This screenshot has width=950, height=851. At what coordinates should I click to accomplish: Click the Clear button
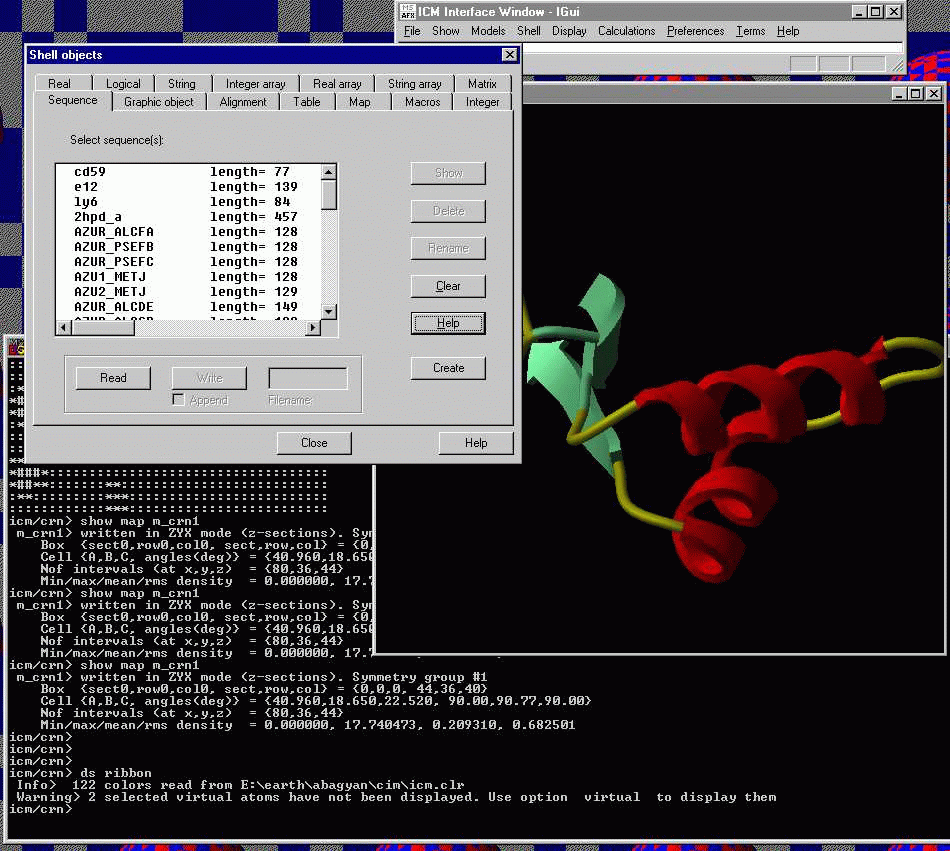[x=448, y=286]
